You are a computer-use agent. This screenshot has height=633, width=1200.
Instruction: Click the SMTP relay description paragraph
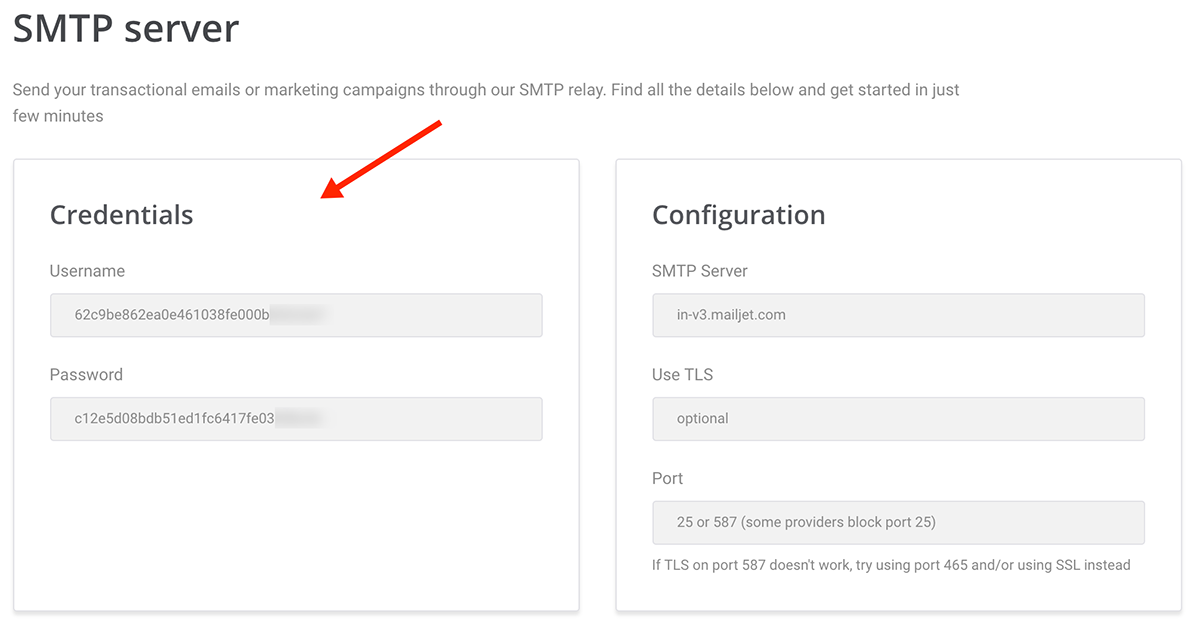click(x=486, y=103)
